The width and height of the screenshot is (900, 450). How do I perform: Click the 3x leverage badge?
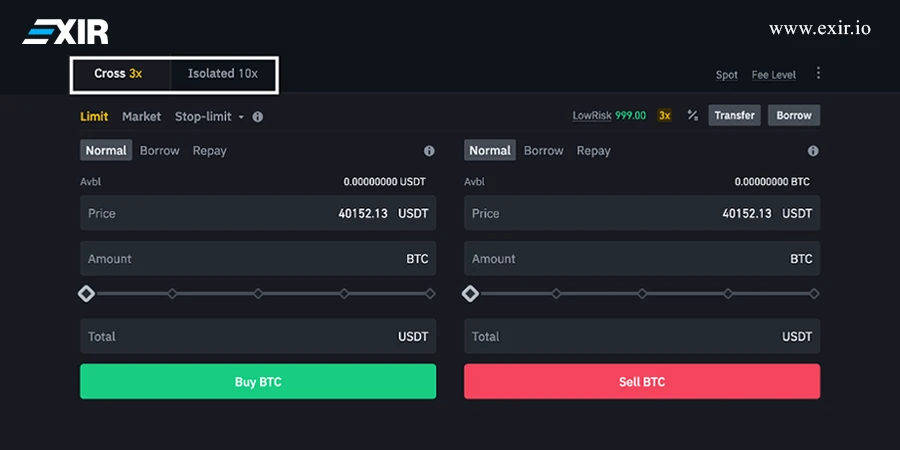[665, 115]
